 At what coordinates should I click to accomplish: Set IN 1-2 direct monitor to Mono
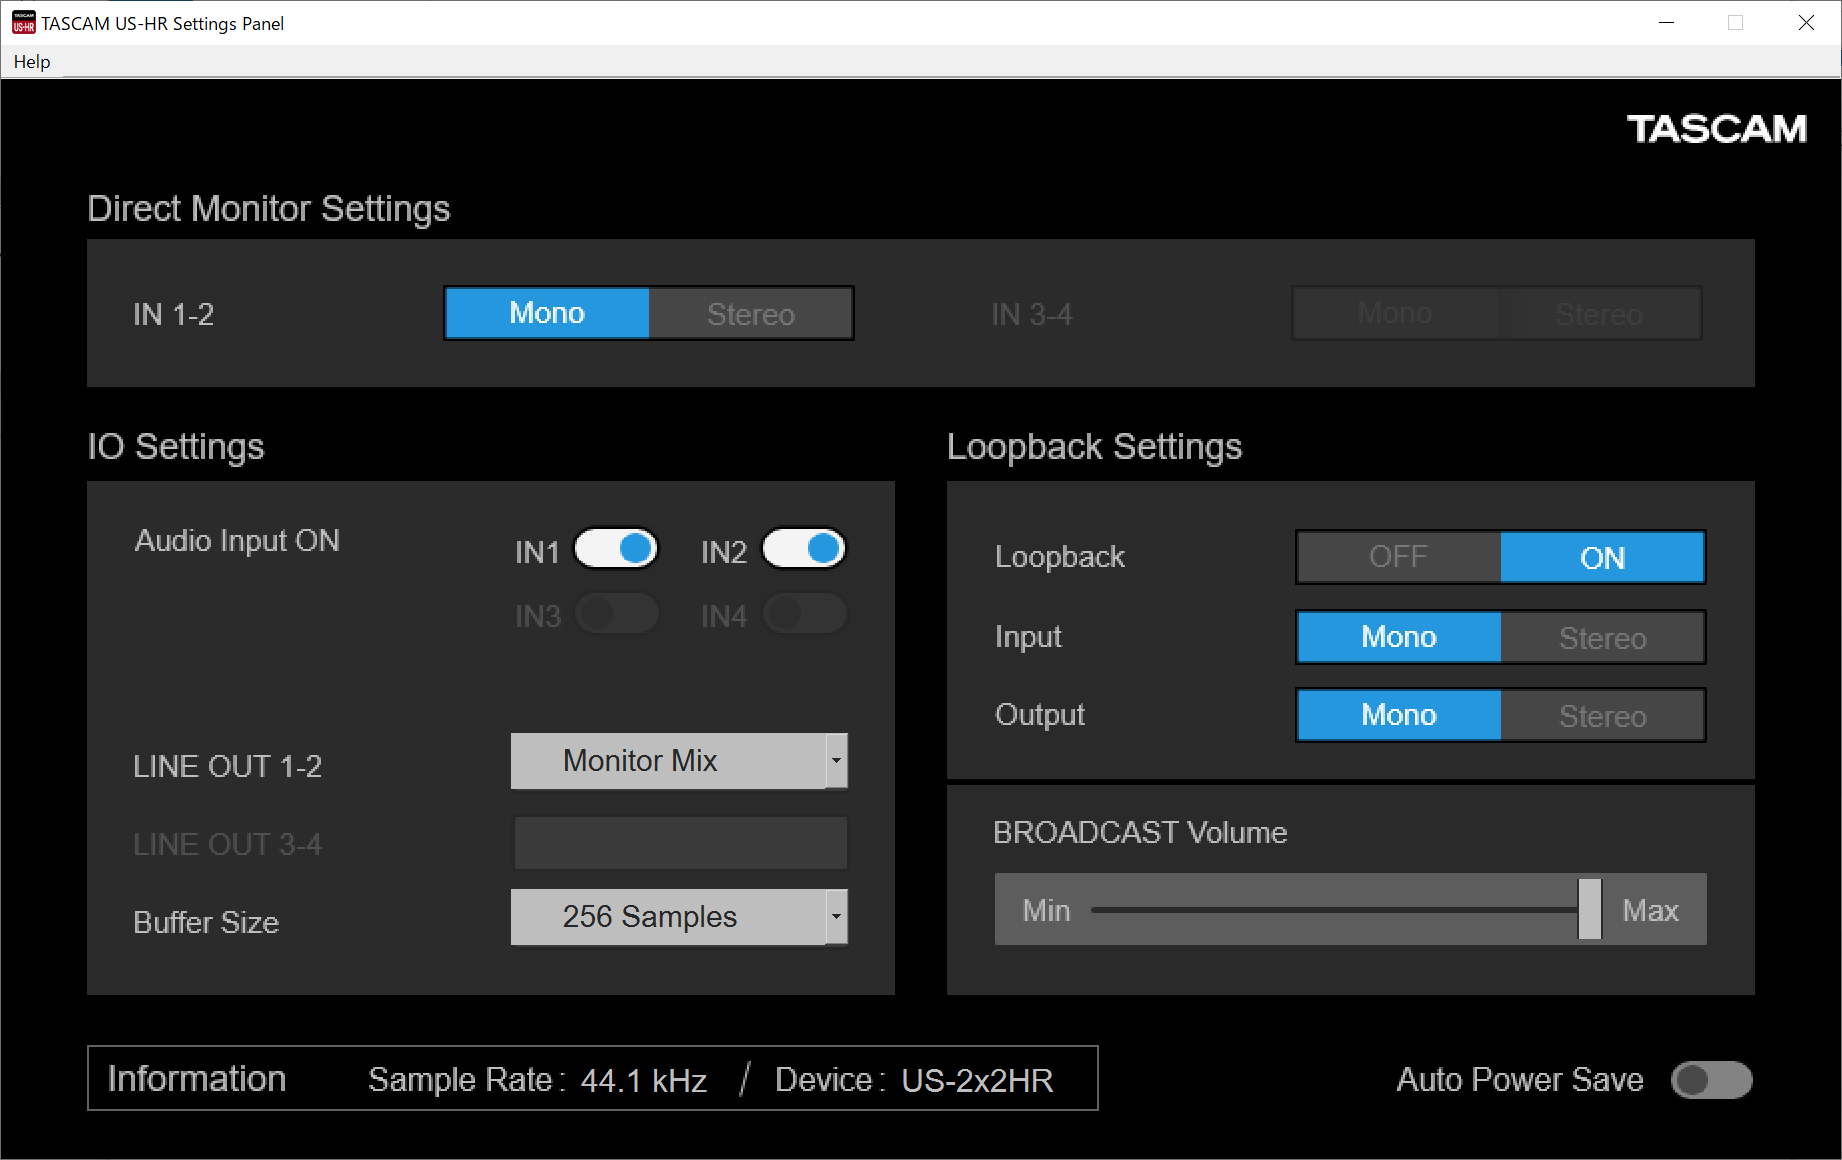(x=547, y=313)
